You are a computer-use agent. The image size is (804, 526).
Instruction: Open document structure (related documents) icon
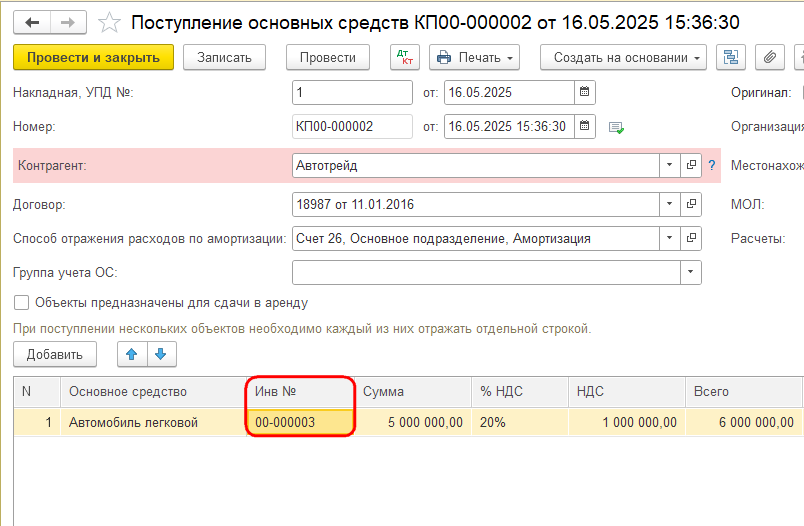731,57
